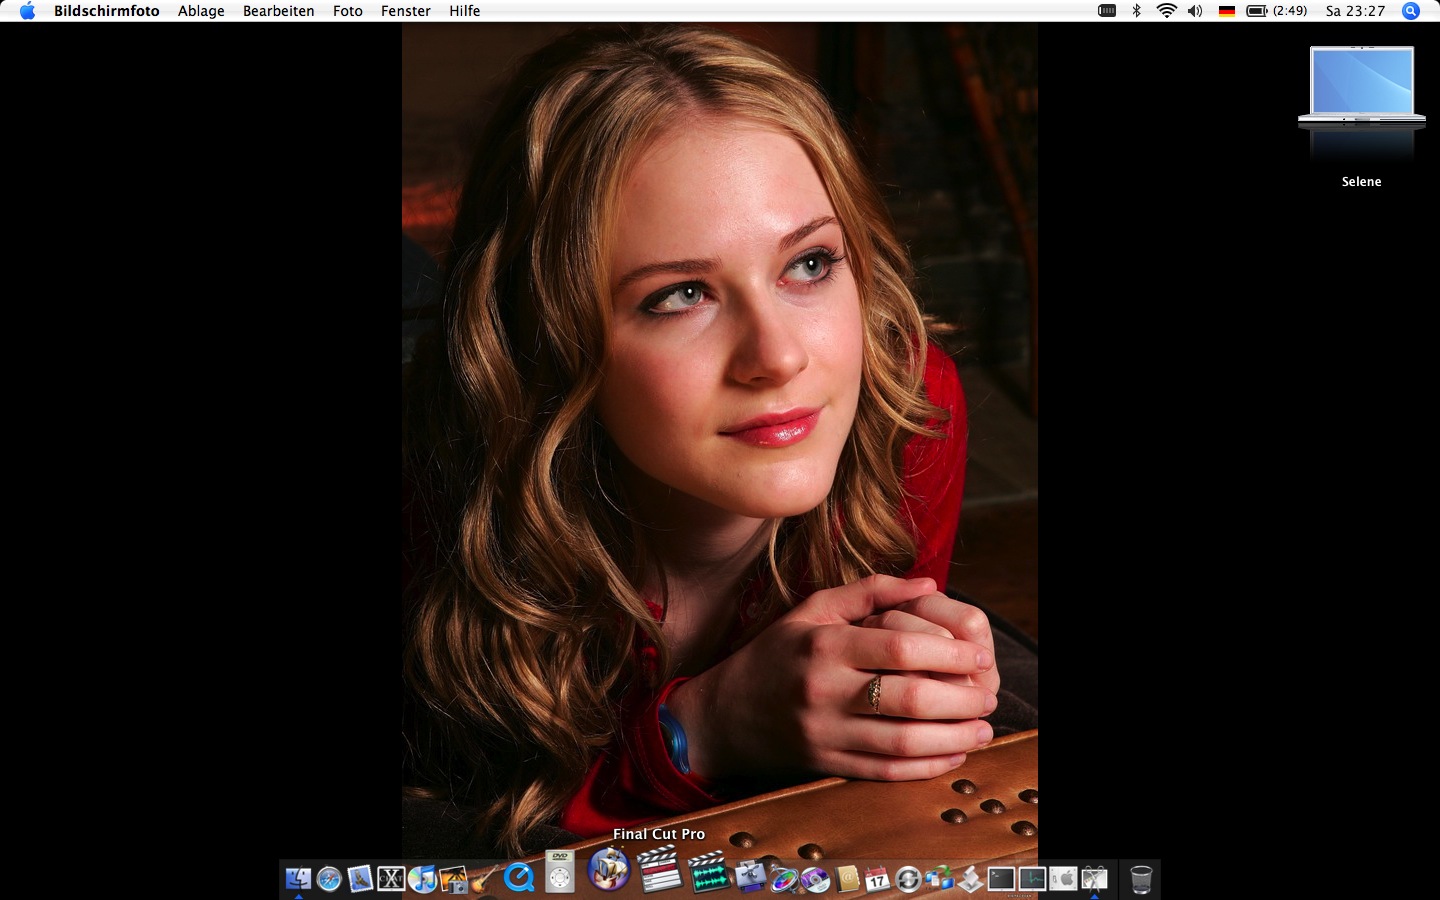Open Spotlight search in menu bar

[1411, 11]
